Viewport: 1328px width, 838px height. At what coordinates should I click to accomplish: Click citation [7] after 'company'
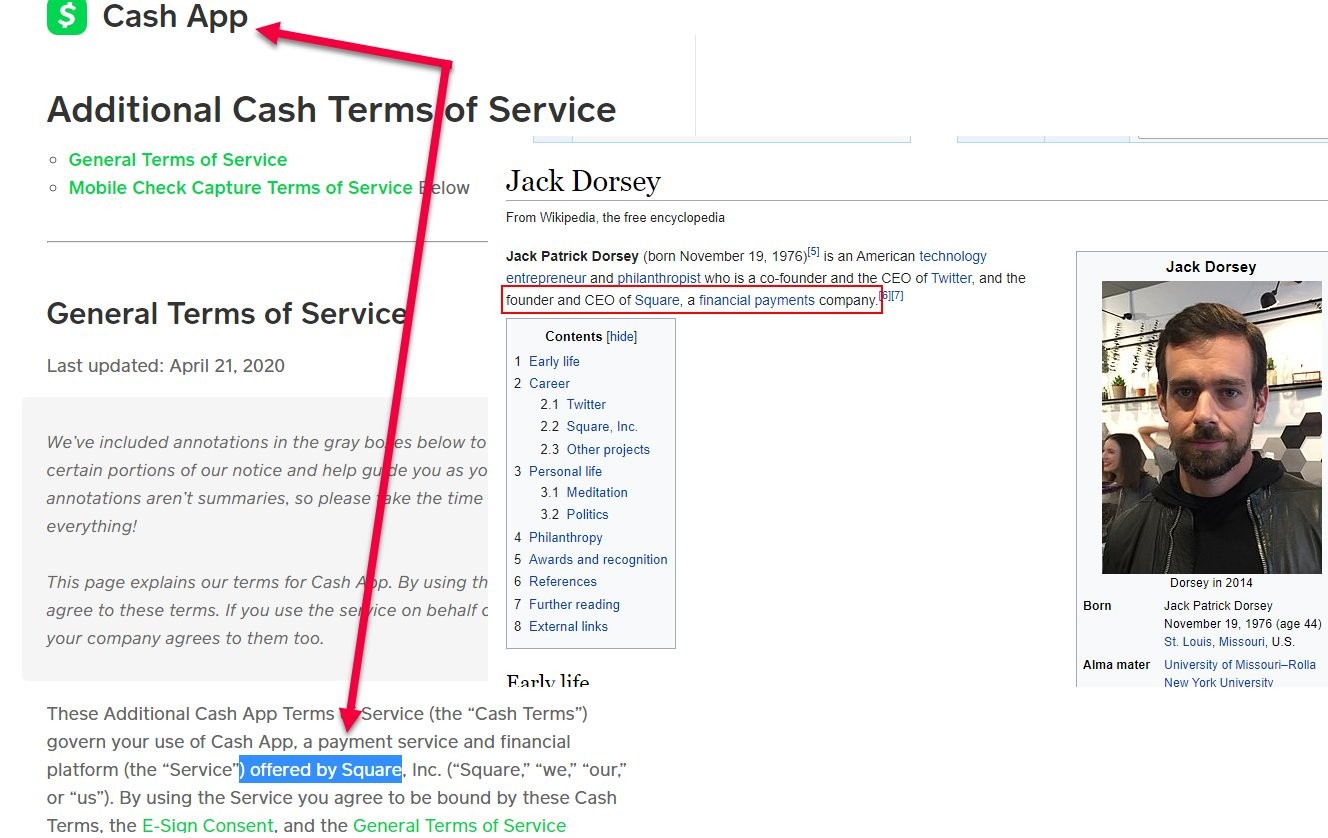coord(897,296)
